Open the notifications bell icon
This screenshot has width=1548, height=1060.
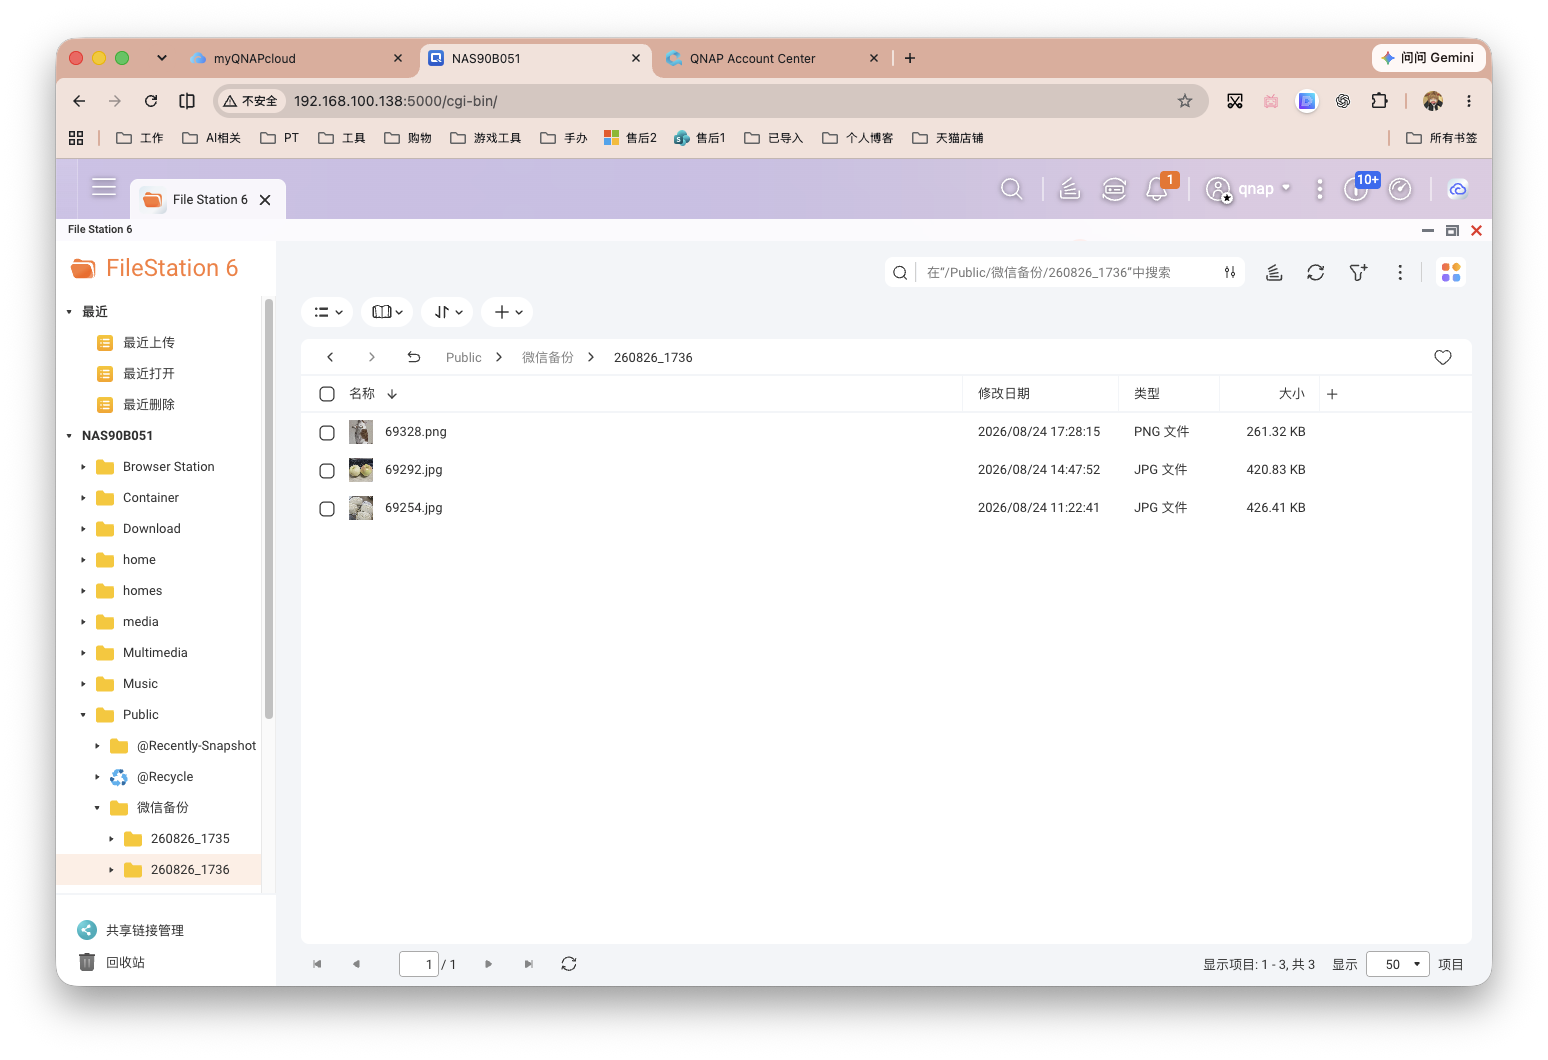(1158, 188)
